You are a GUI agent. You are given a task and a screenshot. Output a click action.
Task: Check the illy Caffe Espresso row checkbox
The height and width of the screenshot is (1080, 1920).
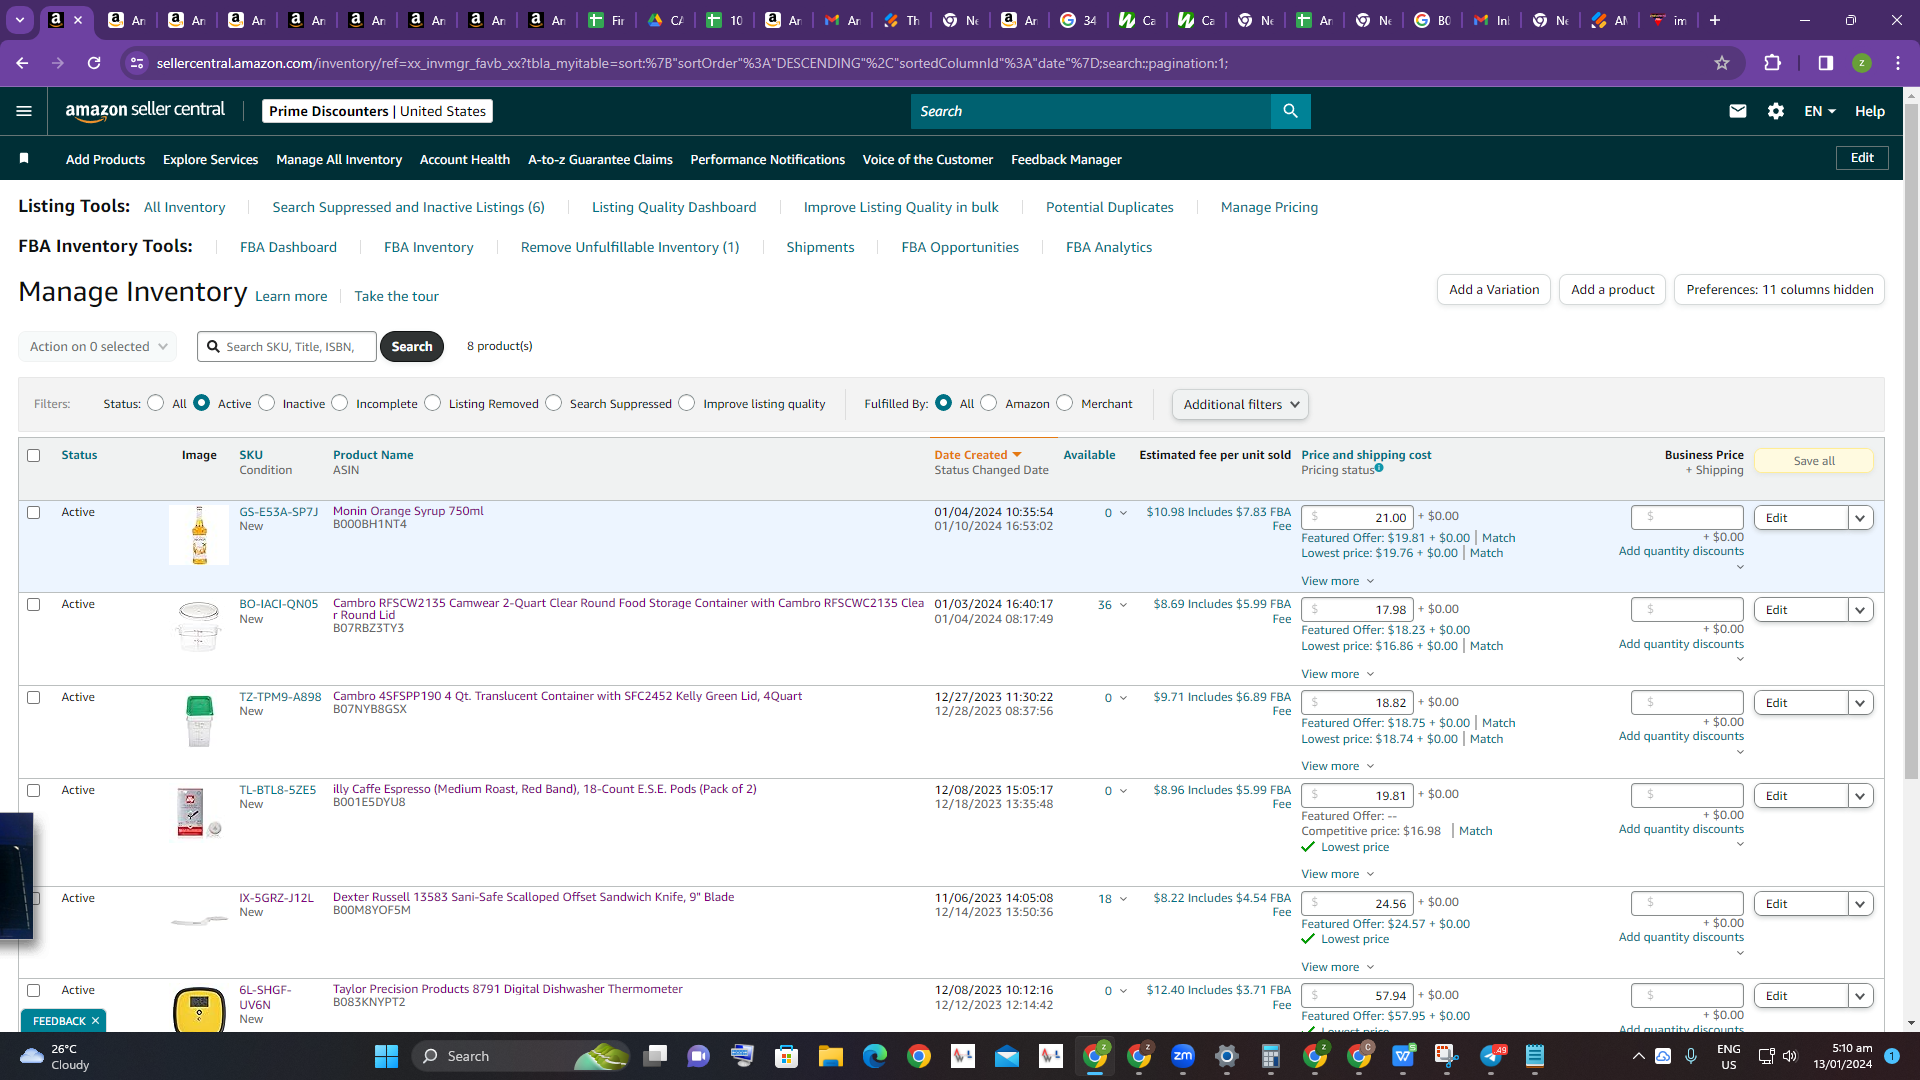(x=33, y=791)
